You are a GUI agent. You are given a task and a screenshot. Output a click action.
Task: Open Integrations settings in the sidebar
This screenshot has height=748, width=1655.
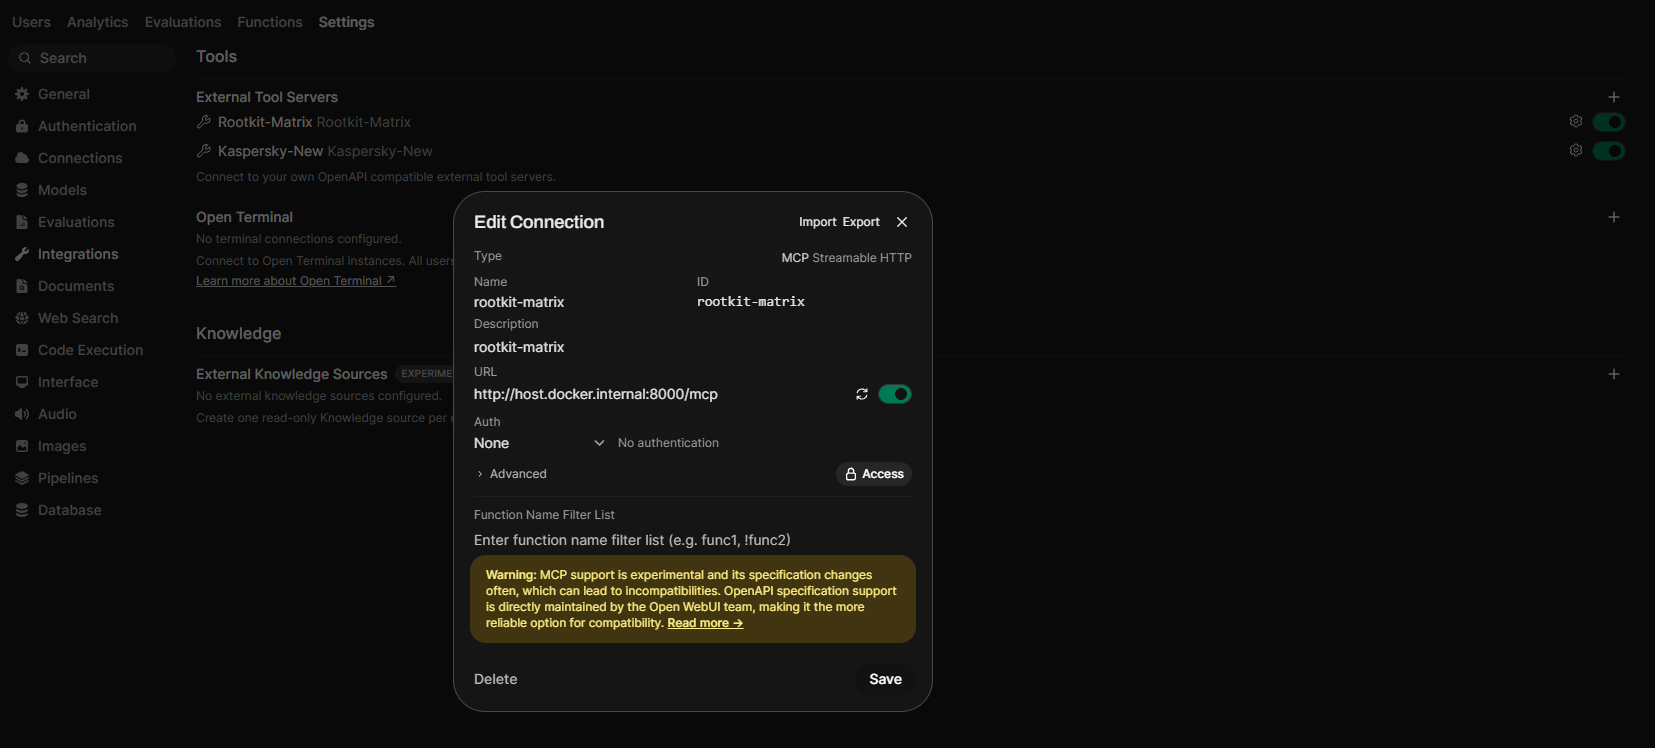[x=78, y=254]
